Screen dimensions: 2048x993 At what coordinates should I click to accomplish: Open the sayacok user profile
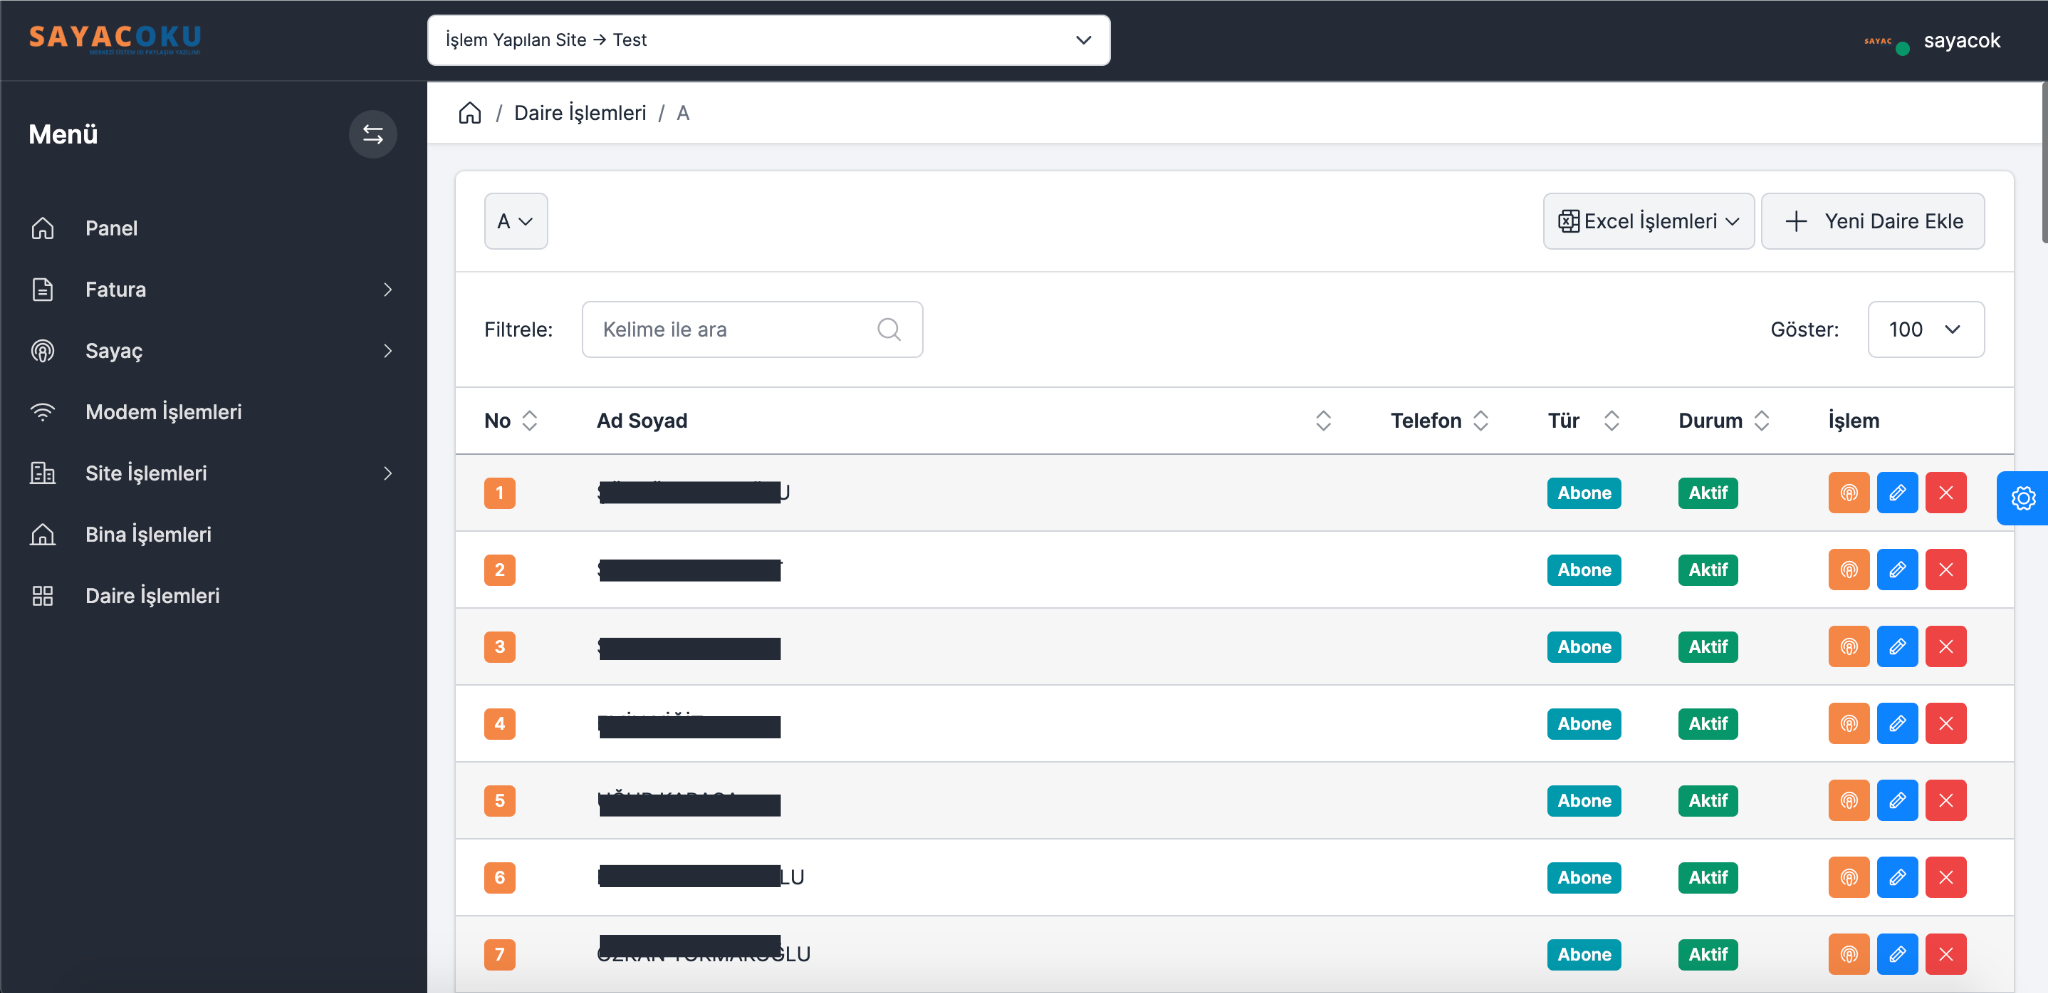[x=1932, y=41]
